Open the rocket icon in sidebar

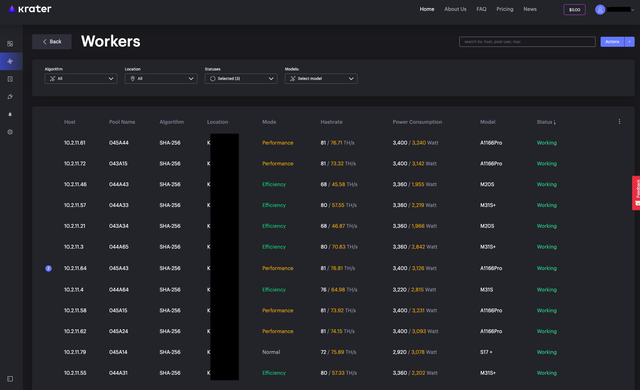coord(10,97)
